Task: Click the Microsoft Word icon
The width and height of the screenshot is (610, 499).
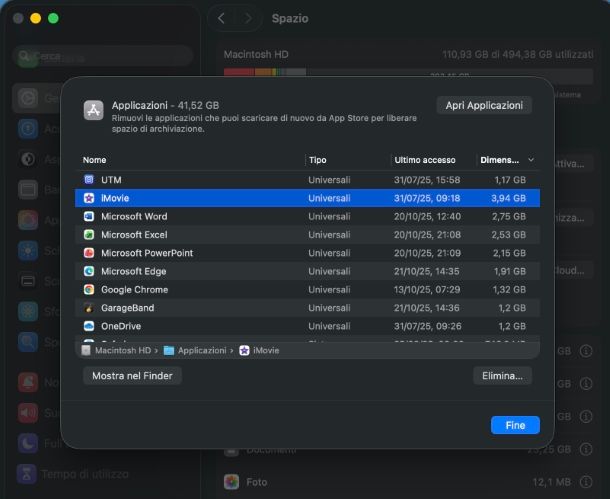Action: point(89,216)
